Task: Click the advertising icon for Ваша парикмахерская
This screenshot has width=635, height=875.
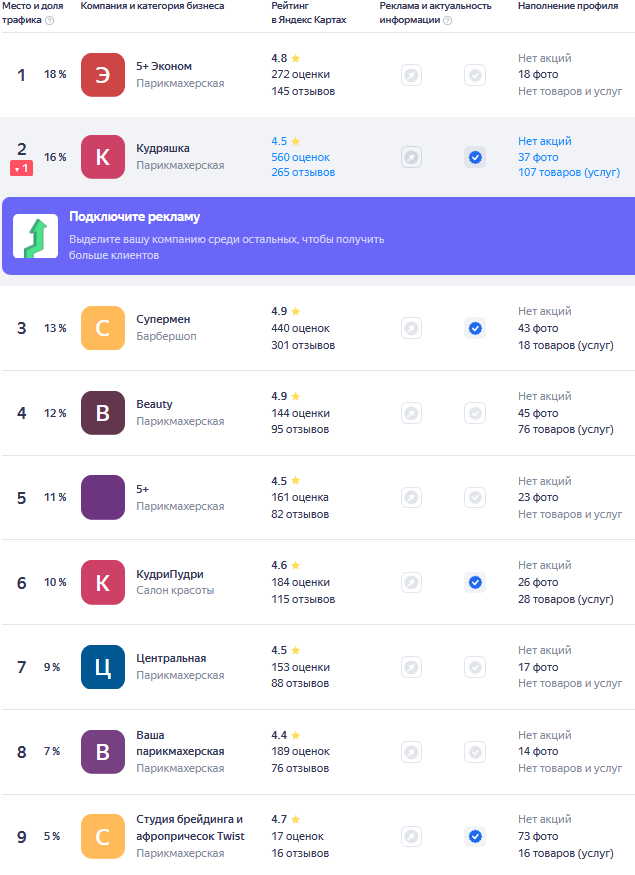Action: 411,752
